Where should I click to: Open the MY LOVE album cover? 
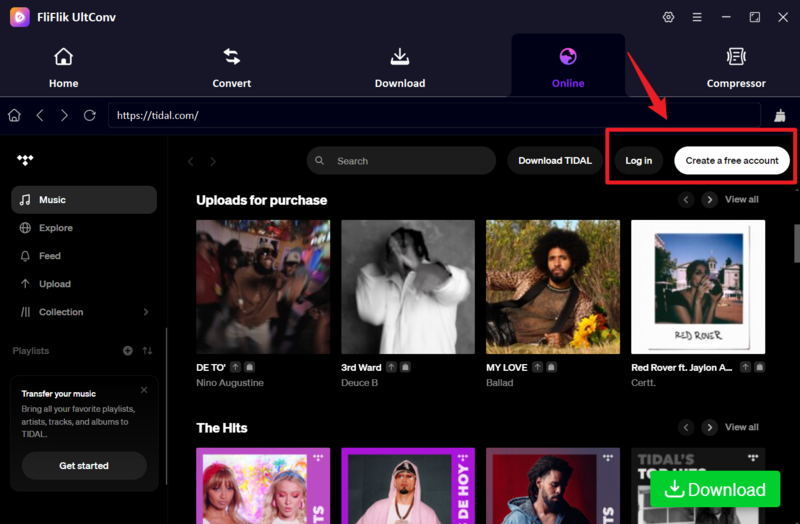[x=553, y=287]
